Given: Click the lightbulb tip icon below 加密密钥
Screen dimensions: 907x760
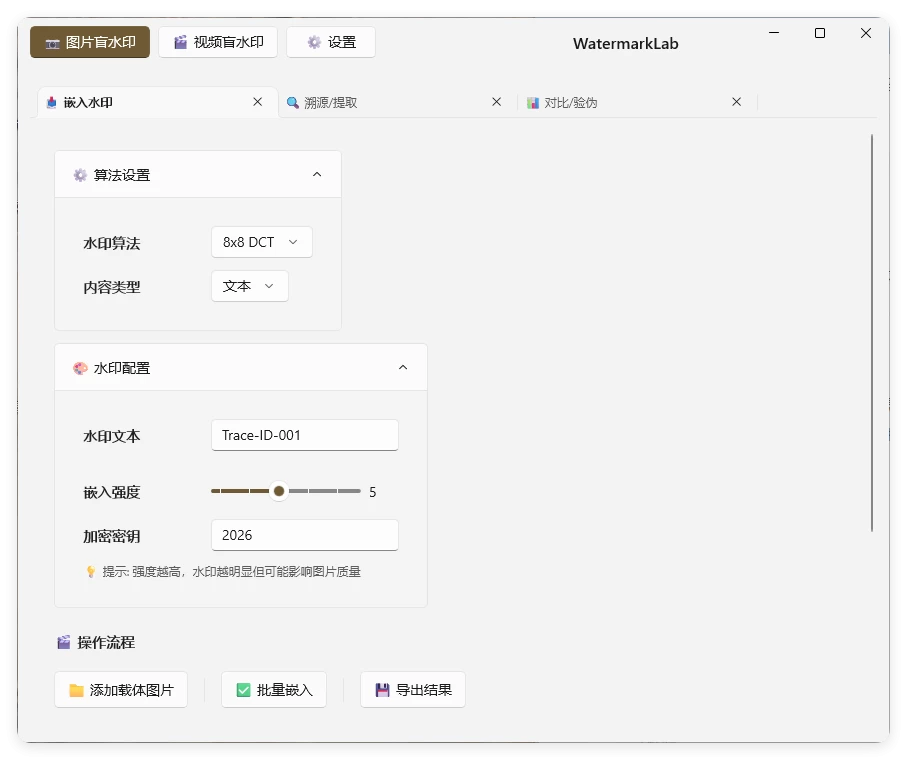Looking at the screenshot, I should pyautogui.click(x=91, y=571).
